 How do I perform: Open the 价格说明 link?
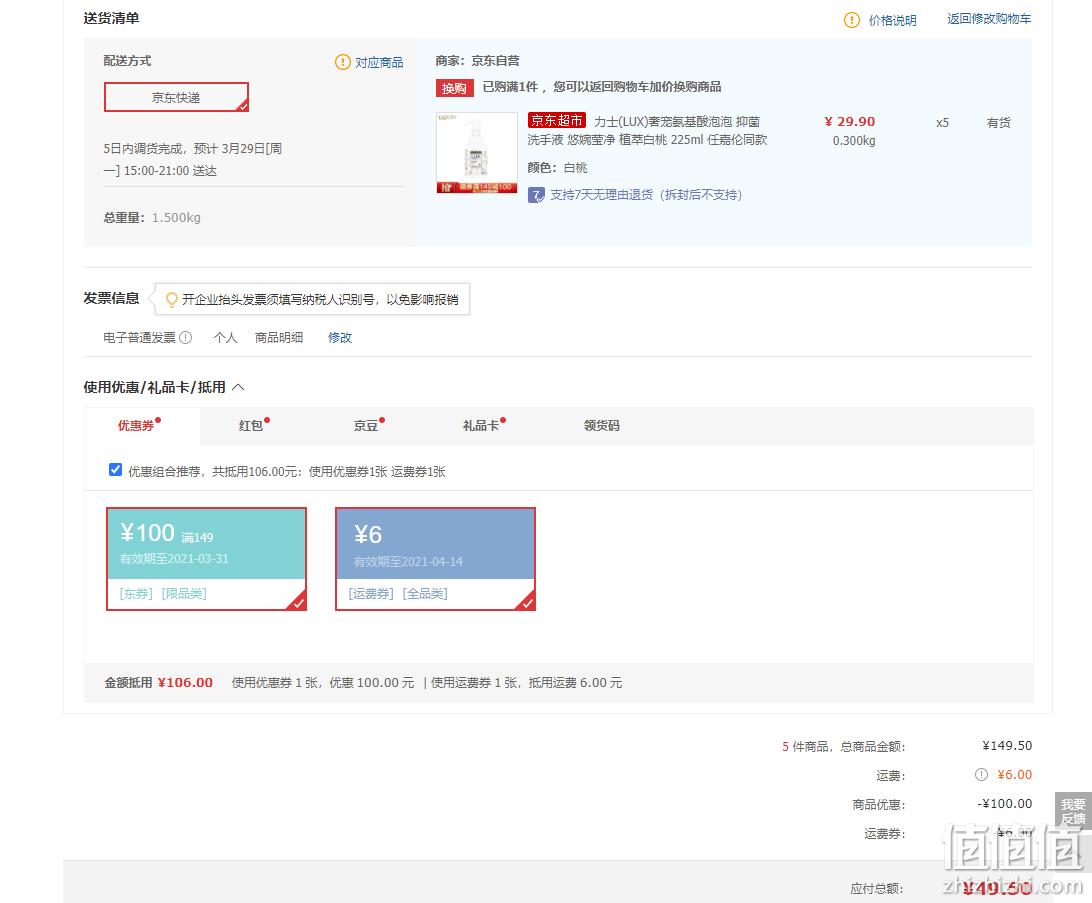(892, 20)
